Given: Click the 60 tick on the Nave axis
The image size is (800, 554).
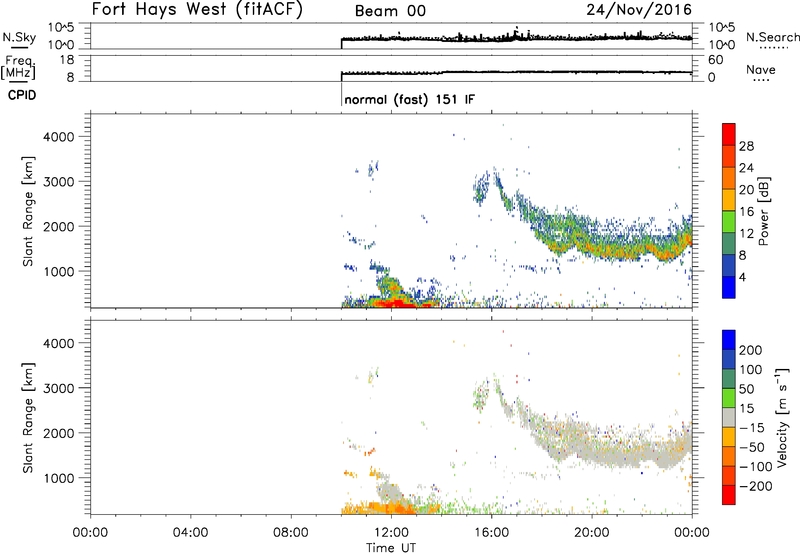Looking at the screenshot, I should click(x=716, y=60).
